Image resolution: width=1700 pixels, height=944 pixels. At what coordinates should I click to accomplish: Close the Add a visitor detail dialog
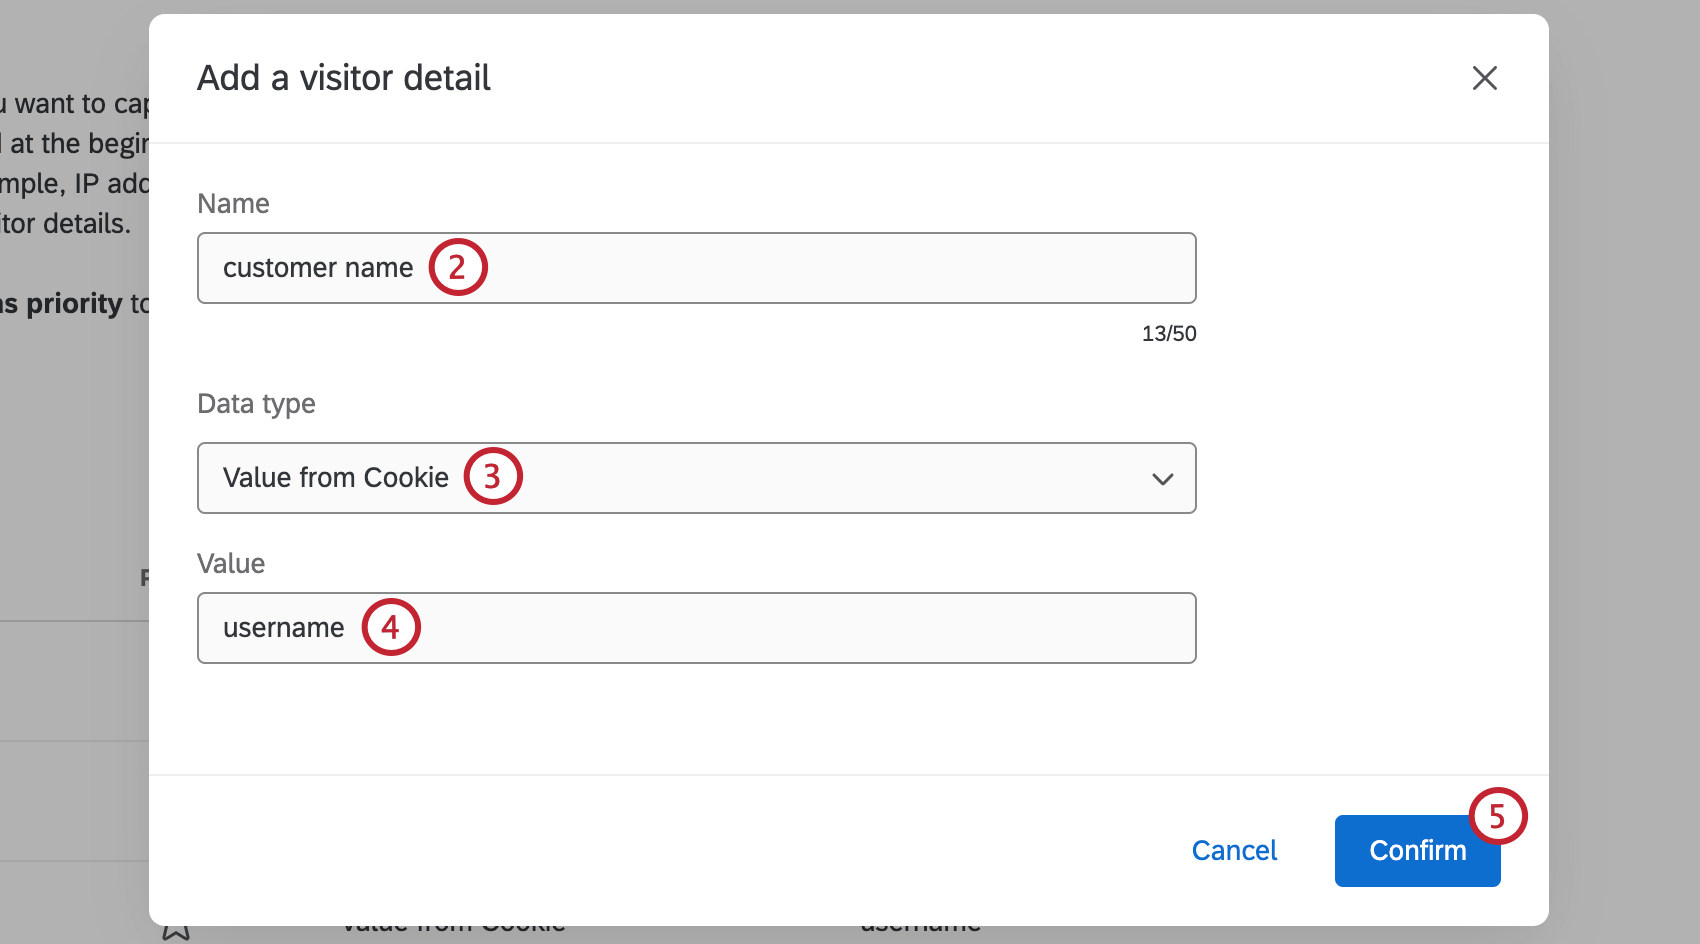click(x=1484, y=78)
